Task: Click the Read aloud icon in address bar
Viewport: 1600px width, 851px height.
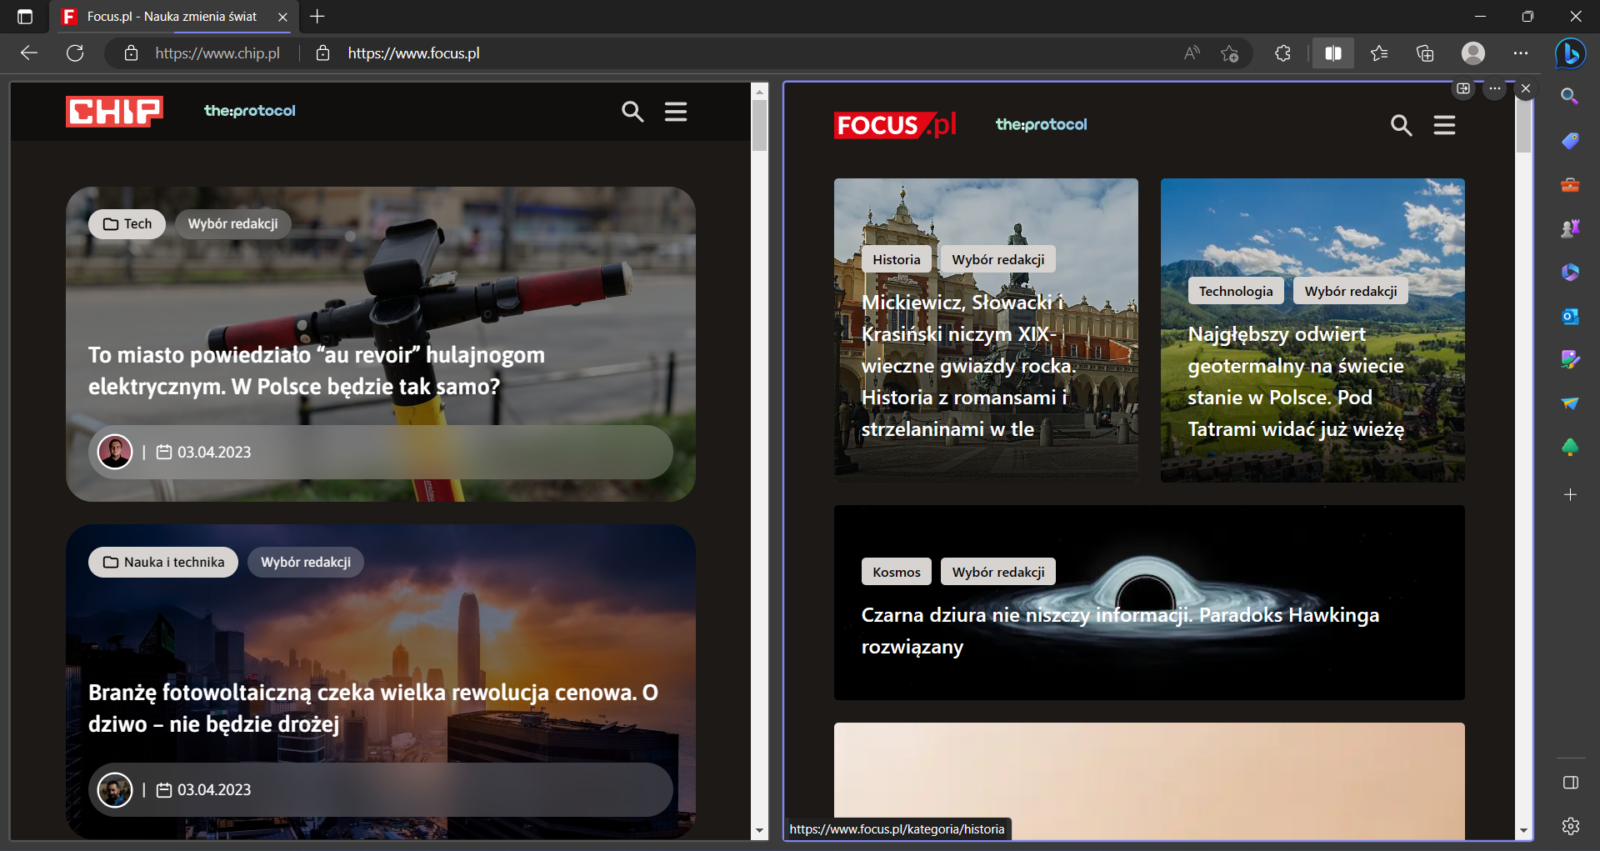Action: [x=1192, y=53]
